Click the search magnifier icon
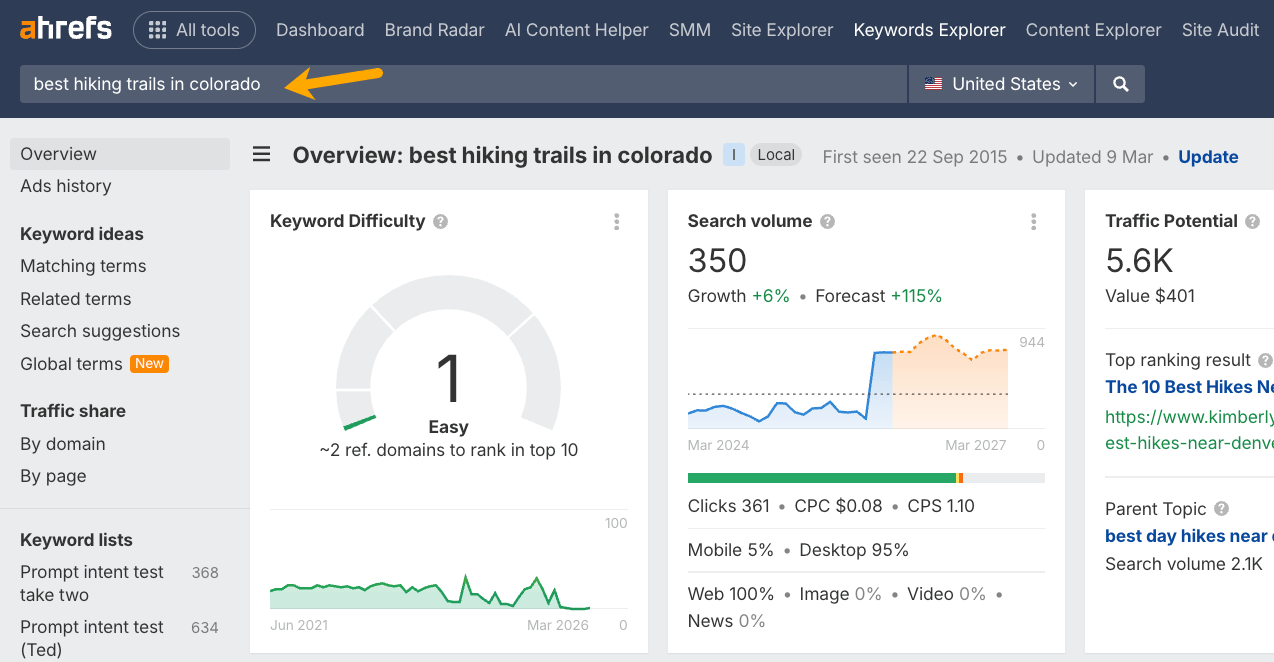 point(1119,83)
